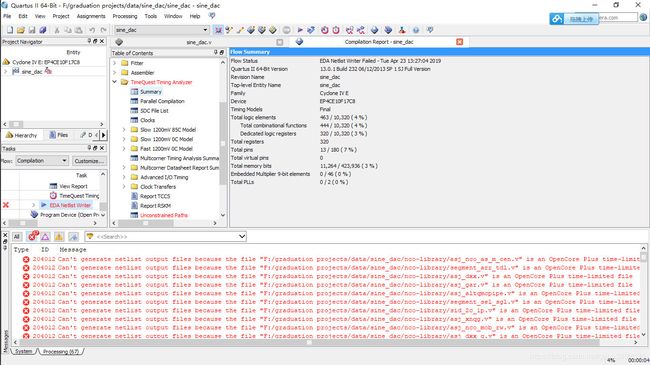Image resolution: width=650 pixels, height=365 pixels.
Task: Close the Compilation Report tab
Action: (459, 42)
